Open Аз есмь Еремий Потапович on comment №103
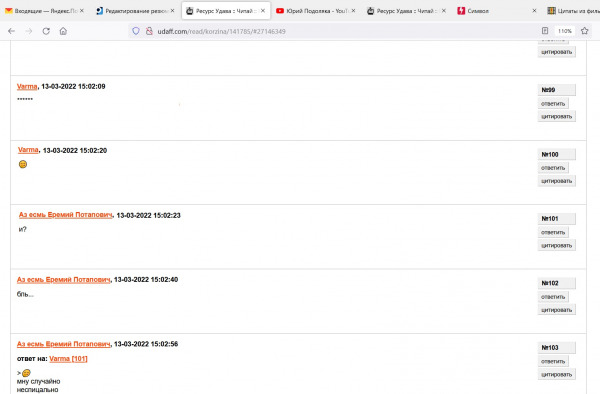This screenshot has height=394, width=600. point(64,344)
